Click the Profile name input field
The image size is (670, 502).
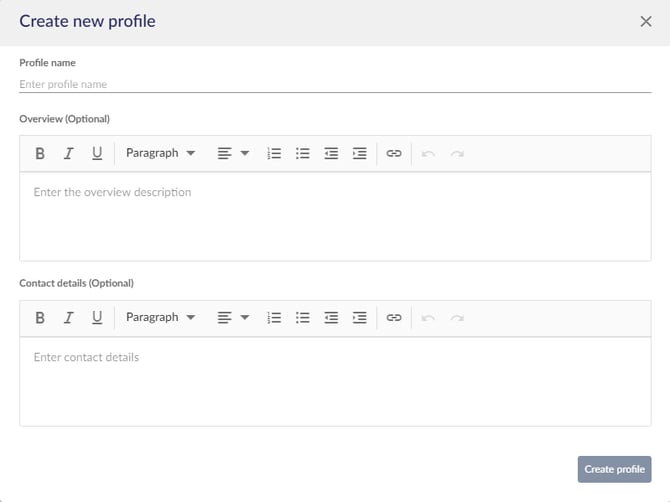(335, 85)
